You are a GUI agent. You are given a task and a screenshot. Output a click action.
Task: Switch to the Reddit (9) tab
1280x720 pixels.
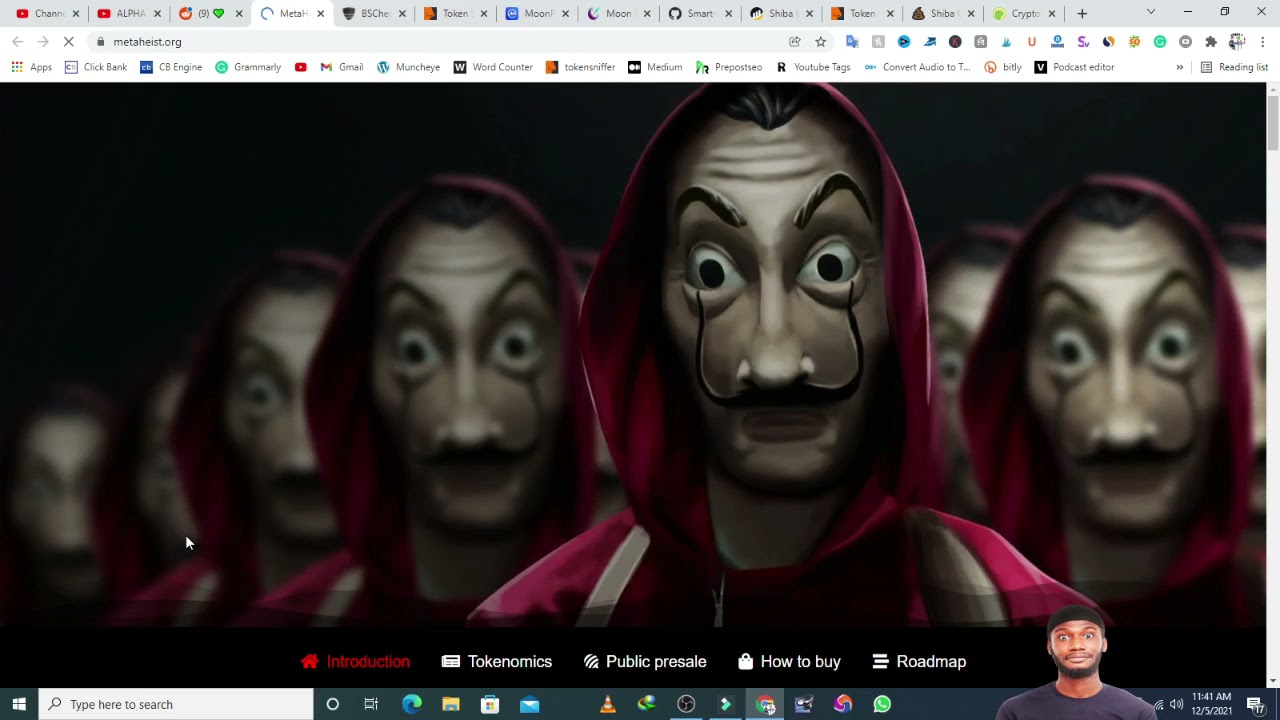point(211,13)
